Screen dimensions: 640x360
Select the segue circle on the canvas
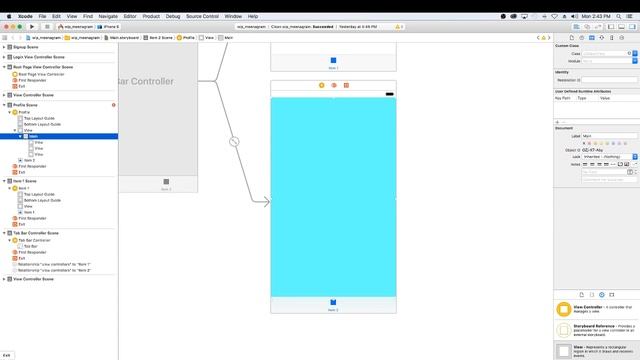click(234, 142)
